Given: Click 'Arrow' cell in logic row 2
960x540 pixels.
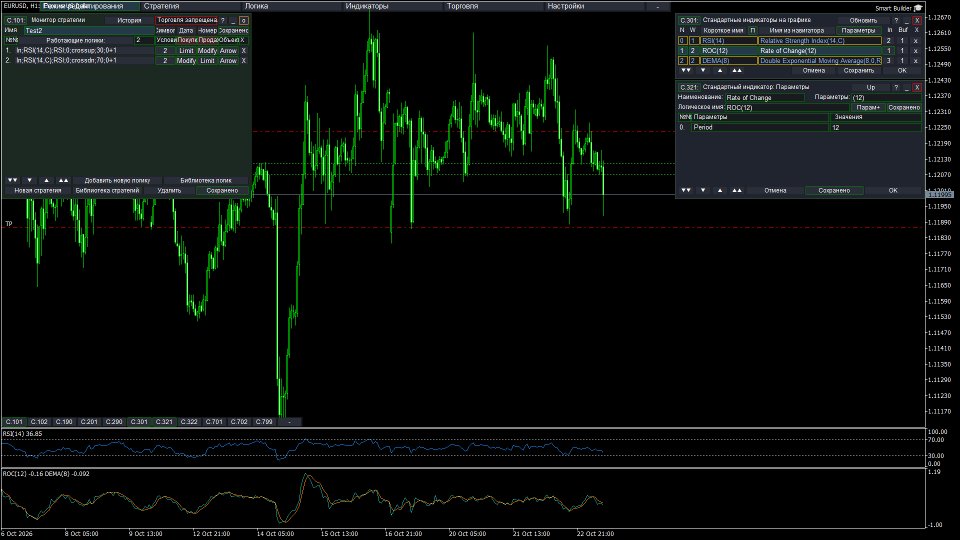Looking at the screenshot, I should pyautogui.click(x=228, y=61).
